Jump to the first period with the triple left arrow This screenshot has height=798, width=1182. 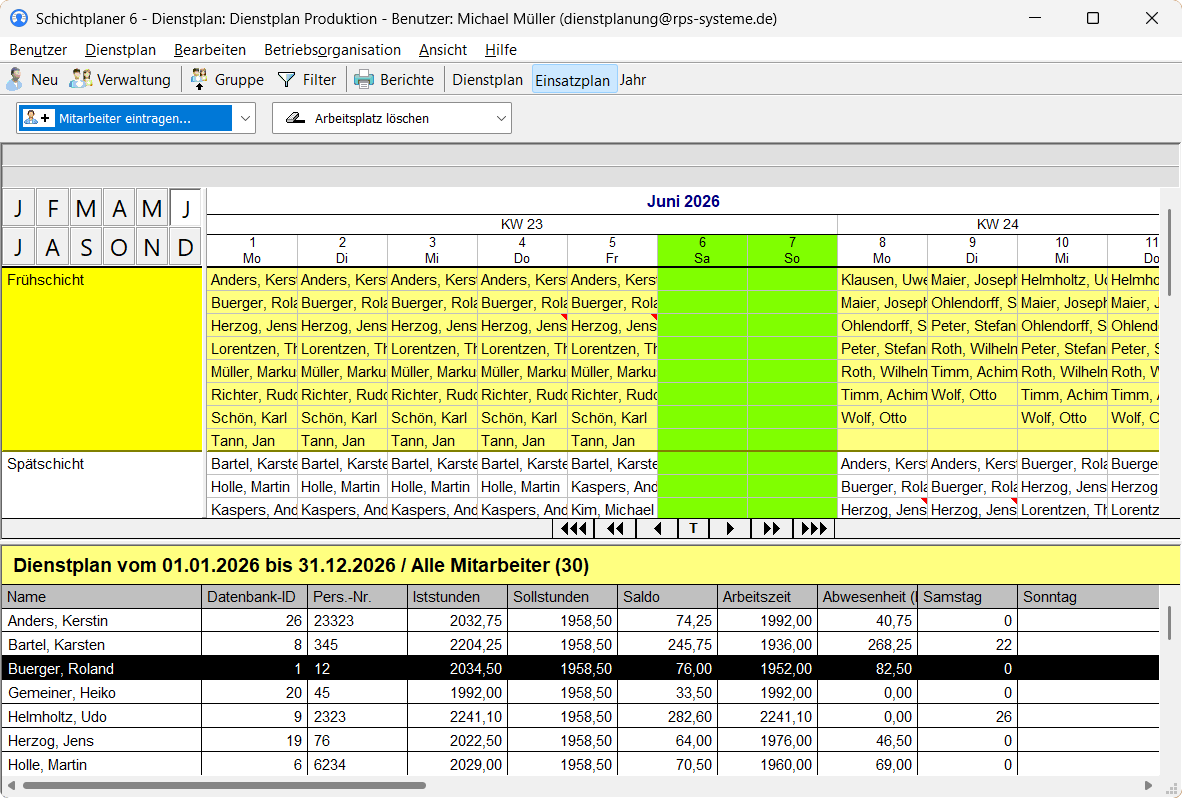coord(574,528)
